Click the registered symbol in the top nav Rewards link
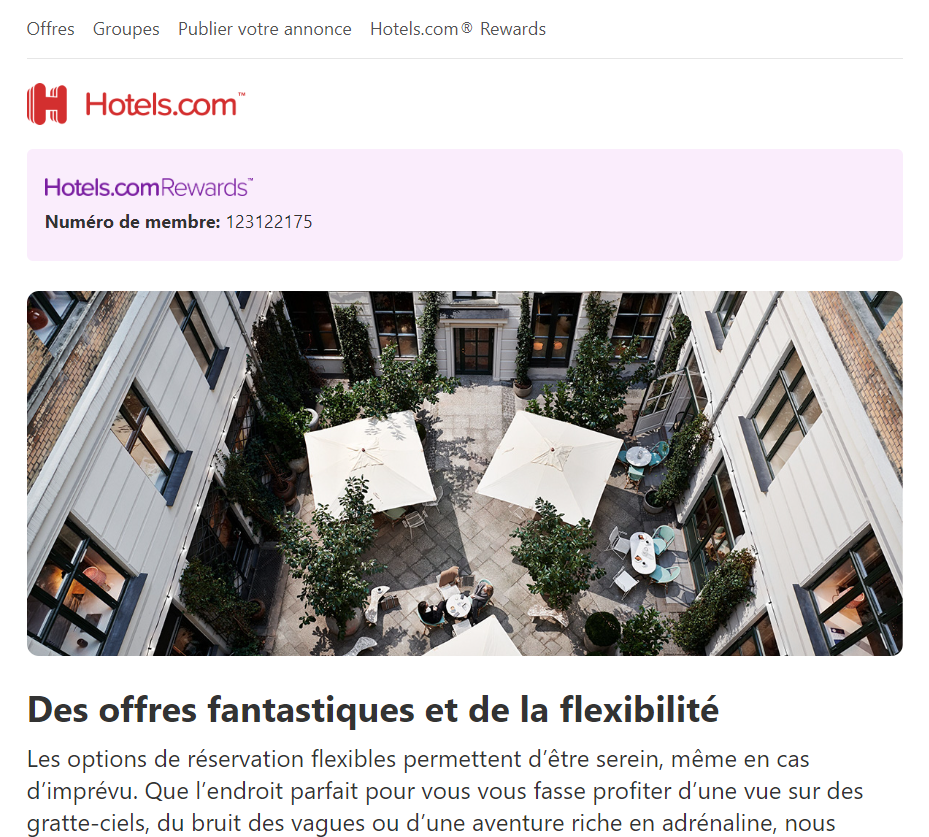Viewport: 929px width, 837px height. coord(467,27)
